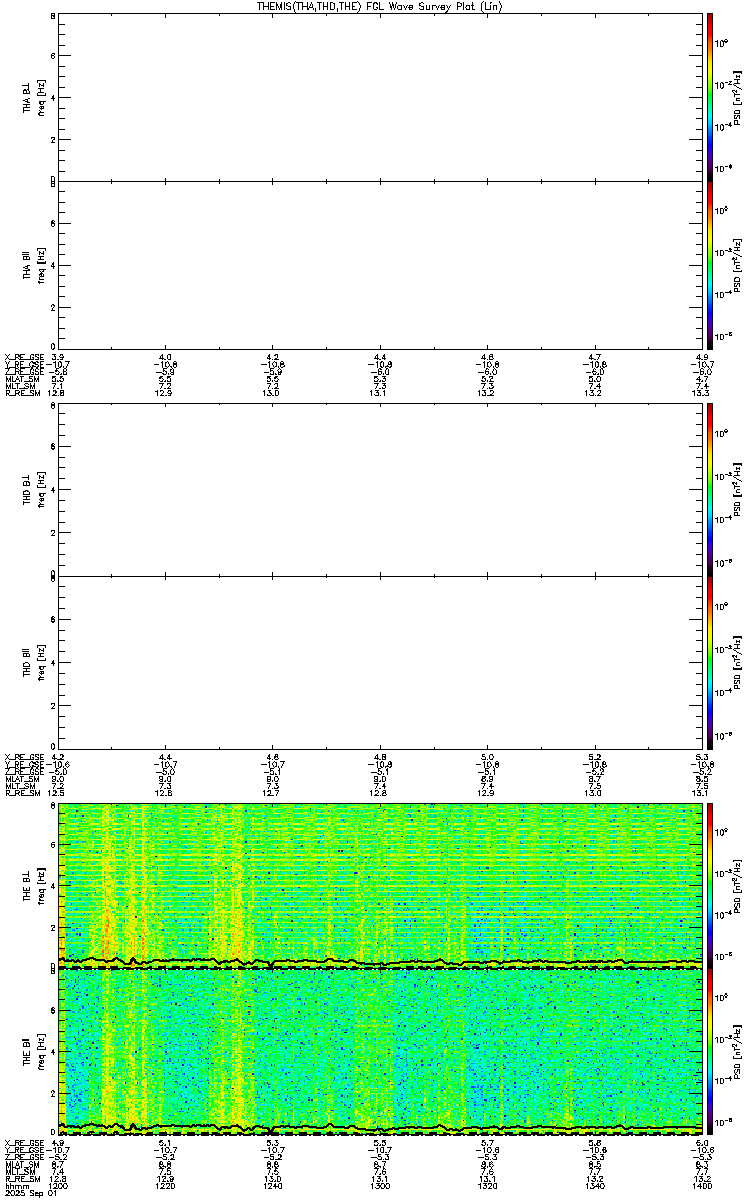Click the black gyrofrequency line in THE B-parallel panel
This screenshot has height=1200, width=750.
click(381, 1129)
